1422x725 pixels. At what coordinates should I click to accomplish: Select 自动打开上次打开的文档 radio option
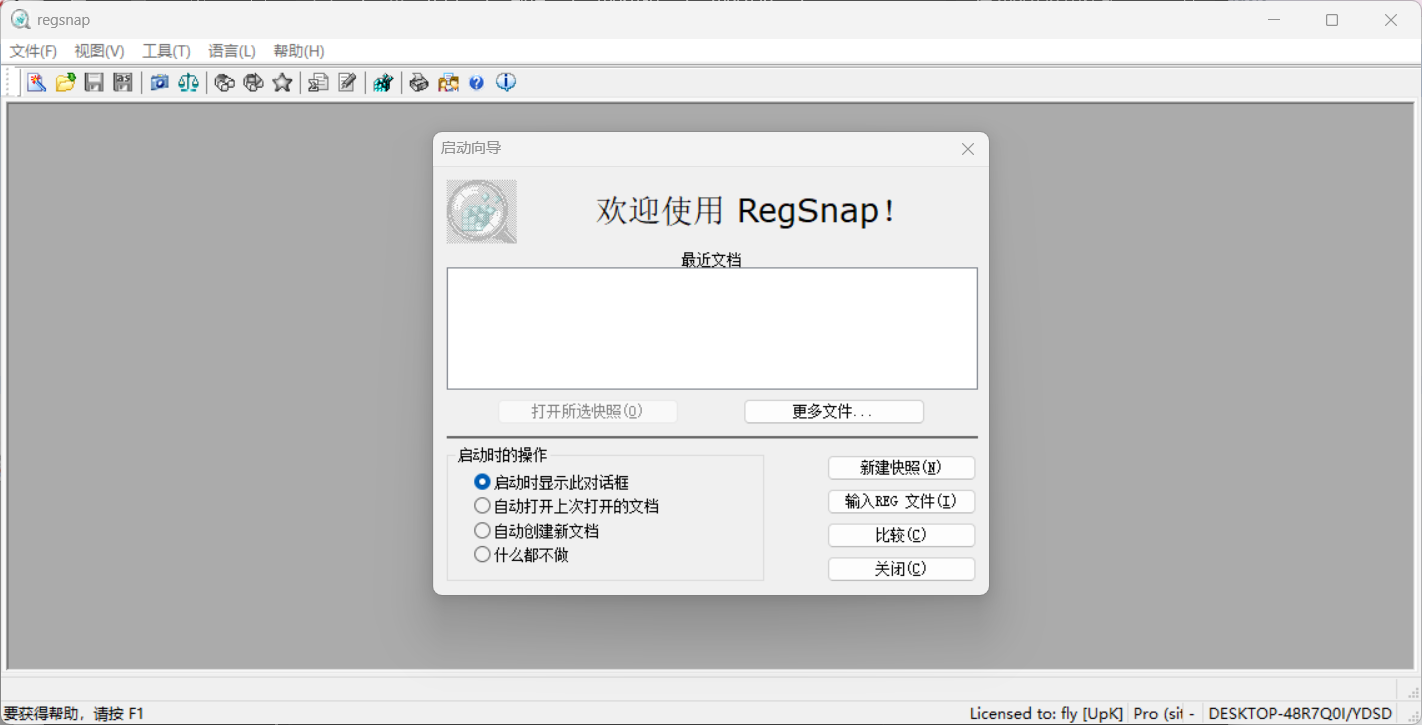(x=567, y=506)
